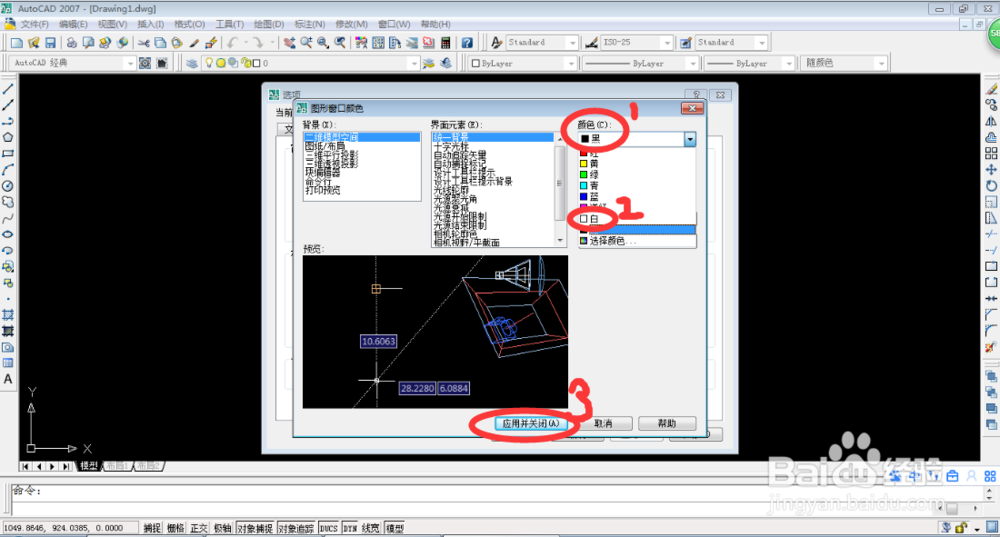Select 图纸/布局 in background list
Viewport: 1000px width, 537px height.
[x=323, y=146]
